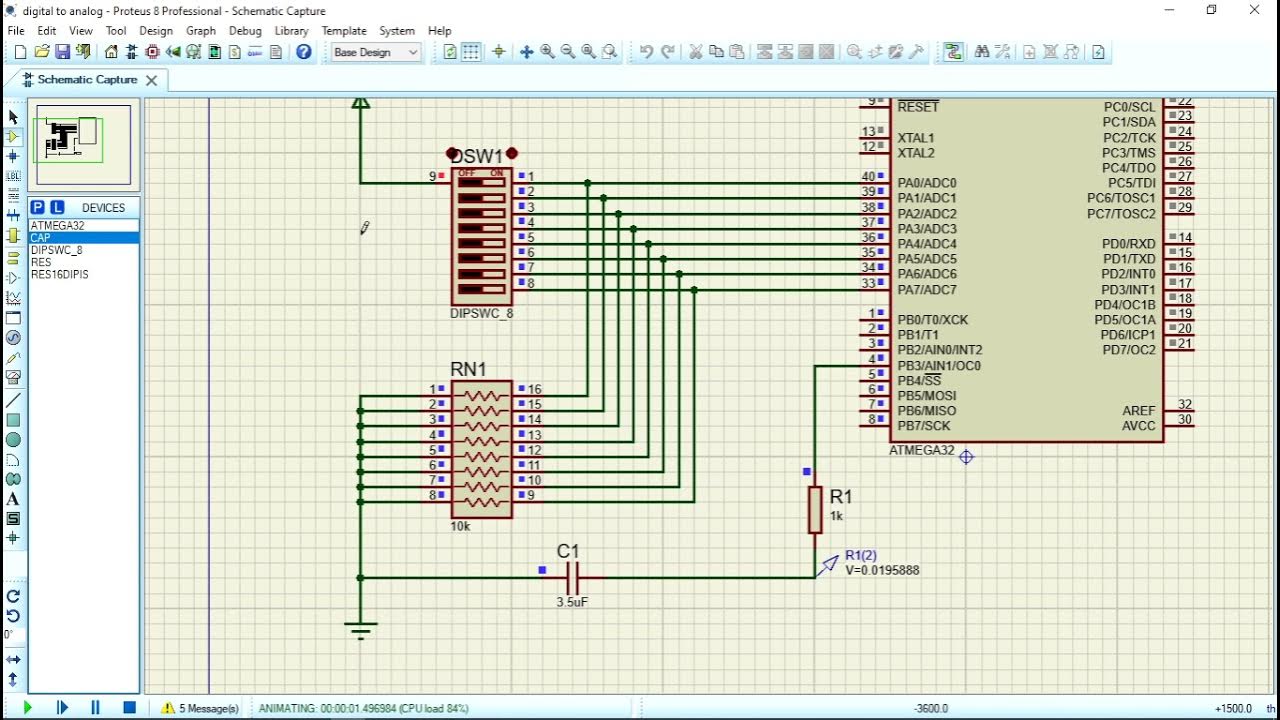Screen dimensions: 1280x720
Task: Open PCB Layout chip icon
Action: point(152,52)
